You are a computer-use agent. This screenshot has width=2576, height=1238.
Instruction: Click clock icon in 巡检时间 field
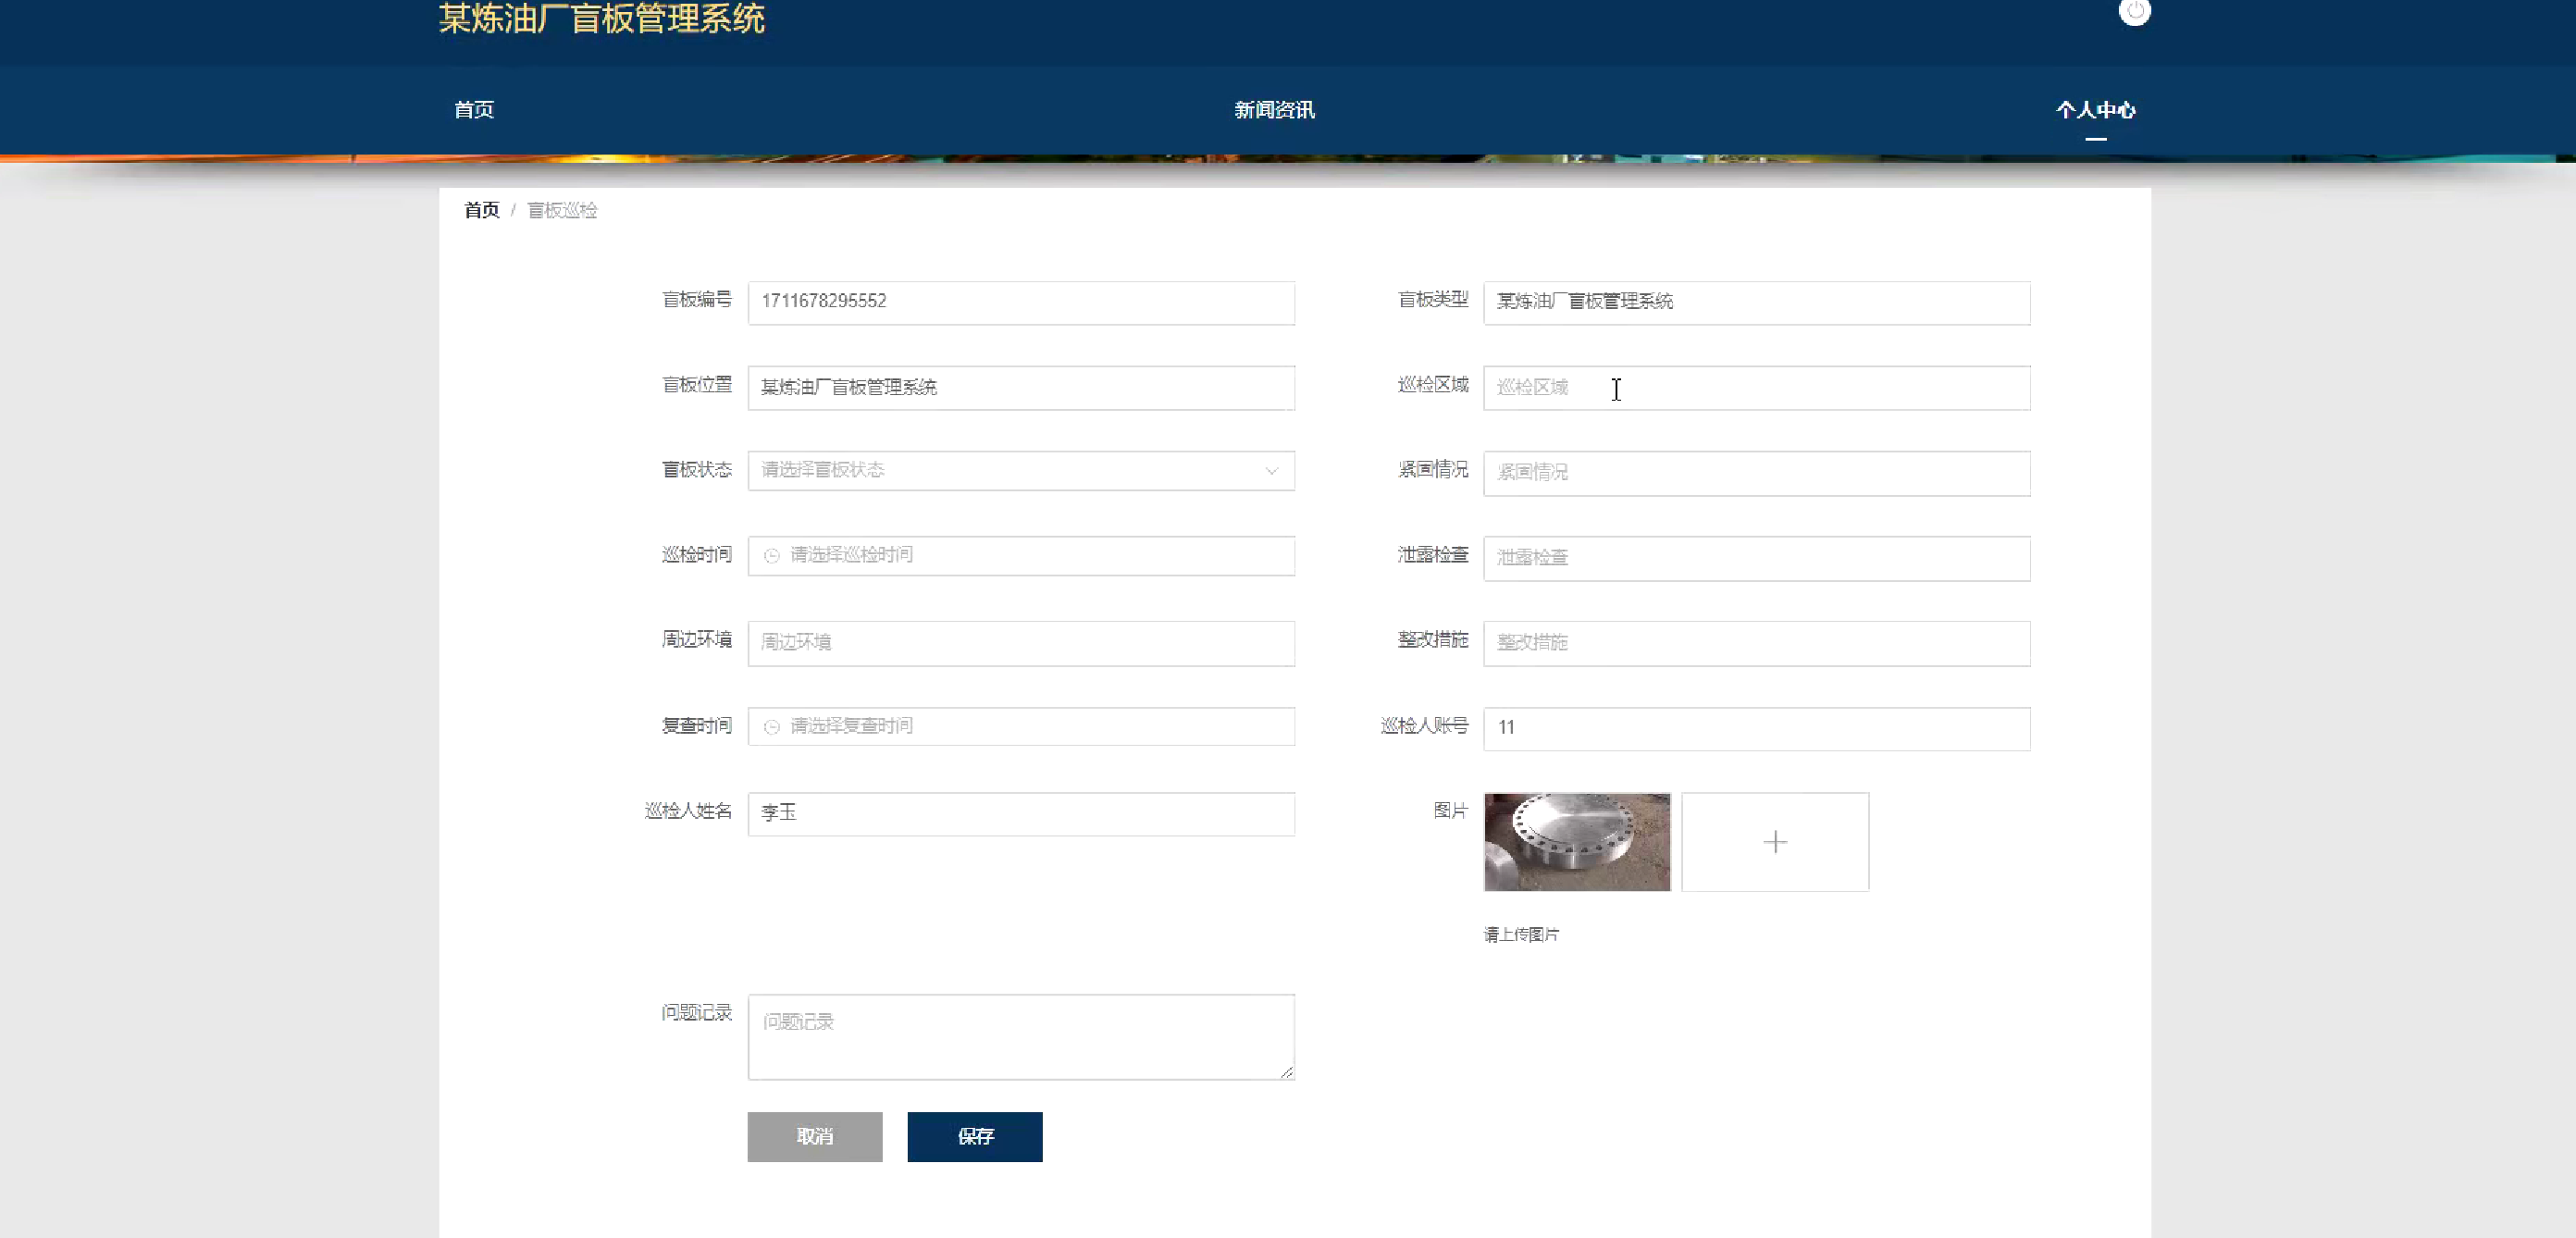coord(771,556)
